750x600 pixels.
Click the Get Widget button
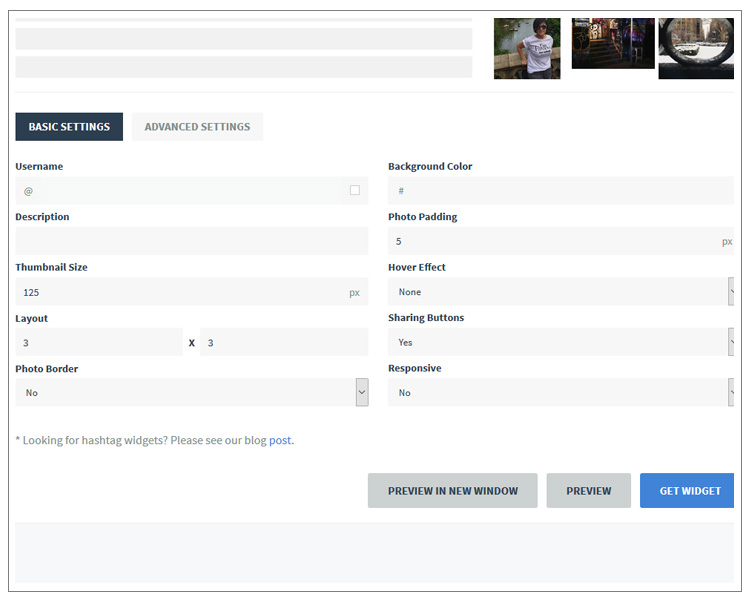pos(687,490)
